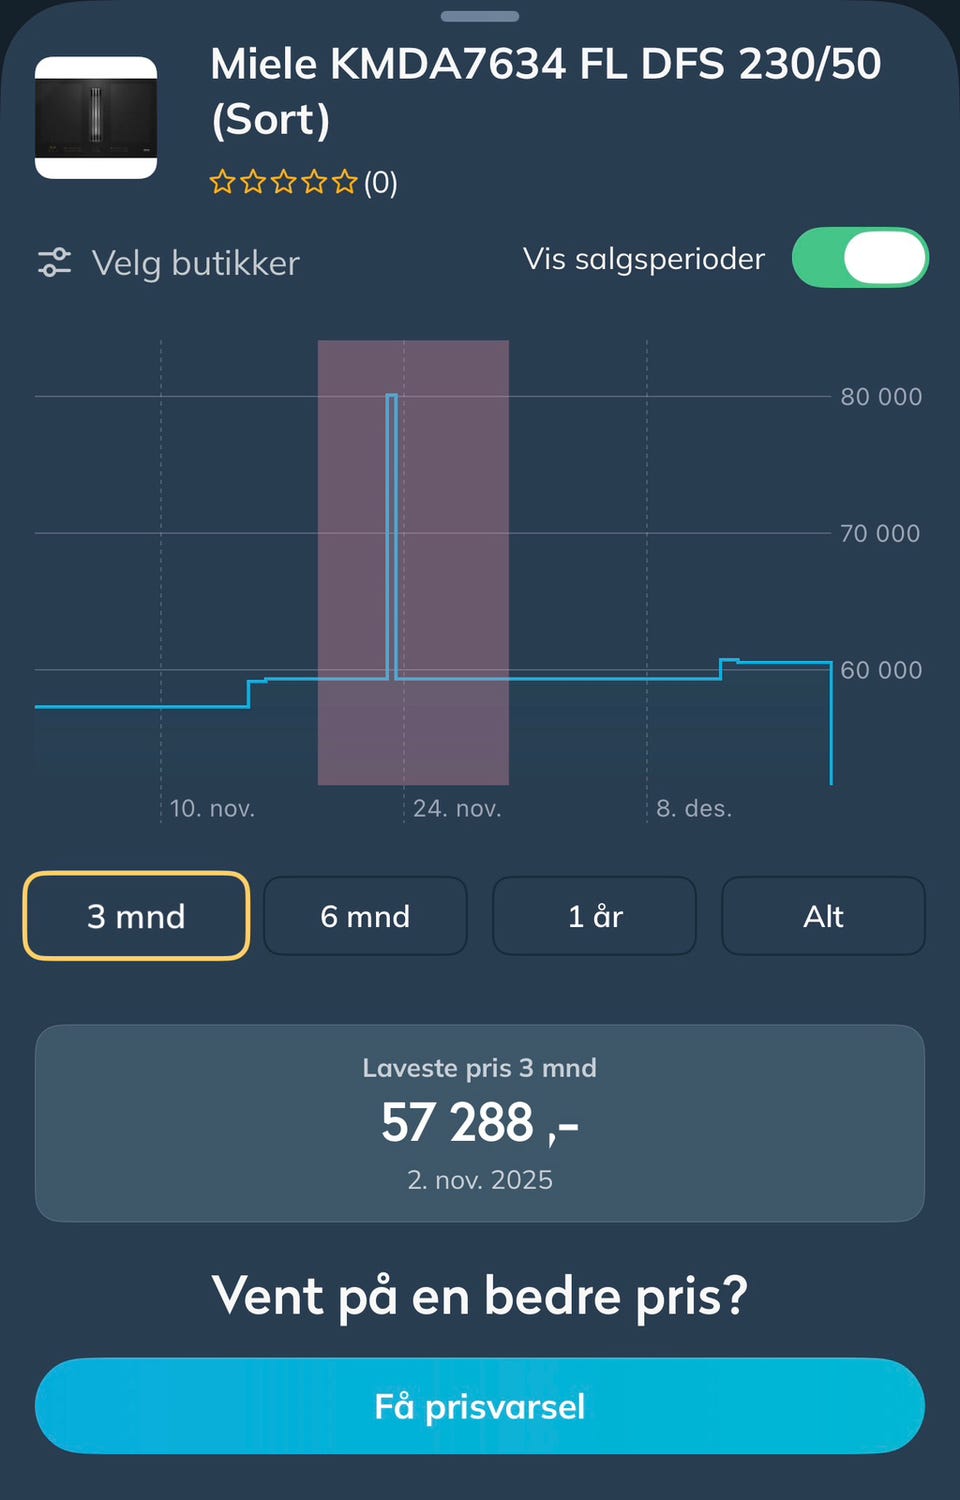Image resolution: width=960 pixels, height=1500 pixels.
Task: Click the 8. des. date marker line
Action: [647, 580]
